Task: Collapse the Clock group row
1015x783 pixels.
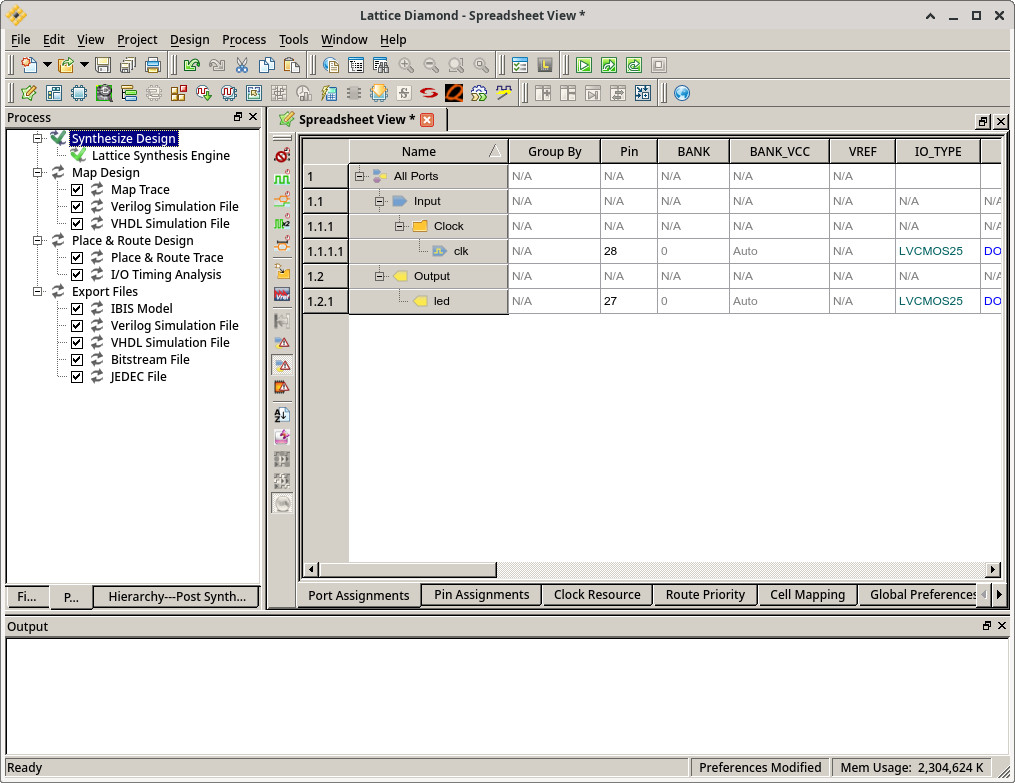Action: 399,226
